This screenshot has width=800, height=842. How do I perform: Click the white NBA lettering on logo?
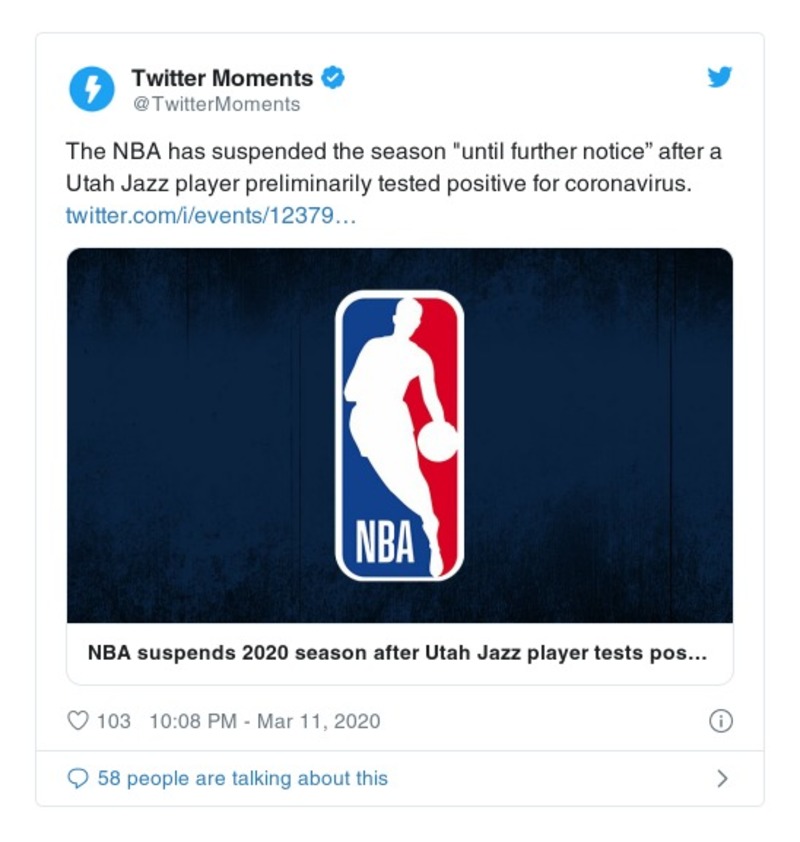point(385,545)
